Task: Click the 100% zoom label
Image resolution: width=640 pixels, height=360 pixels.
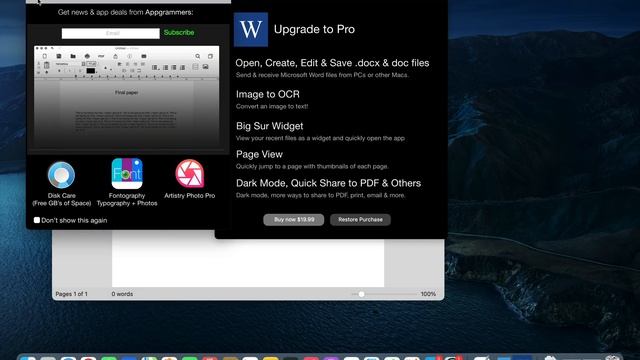Action: 428,294
